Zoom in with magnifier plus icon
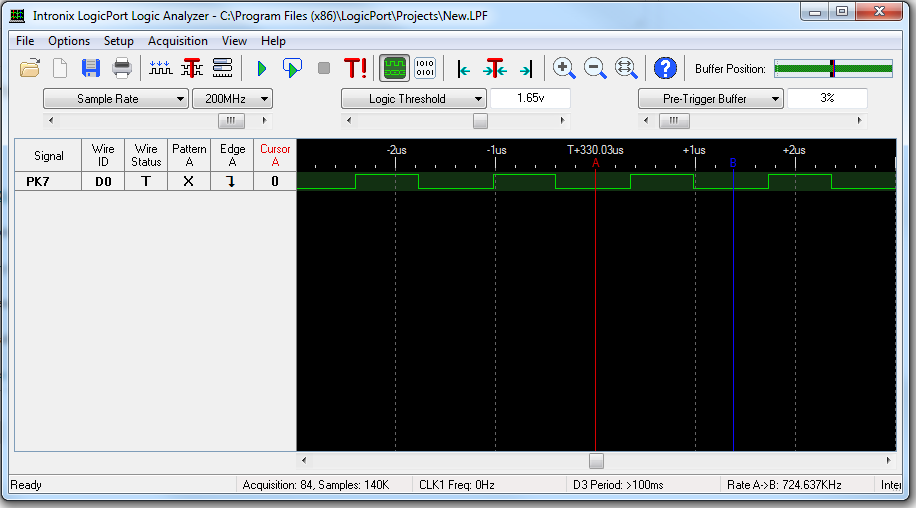 tap(564, 68)
